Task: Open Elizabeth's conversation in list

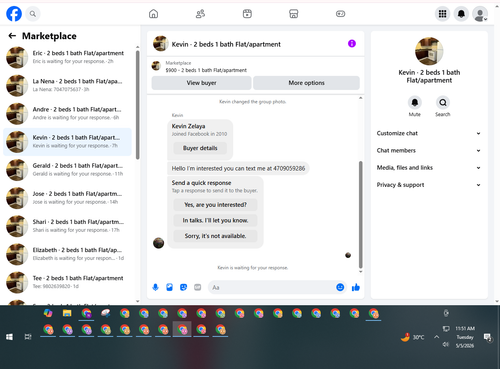Action: click(67, 254)
